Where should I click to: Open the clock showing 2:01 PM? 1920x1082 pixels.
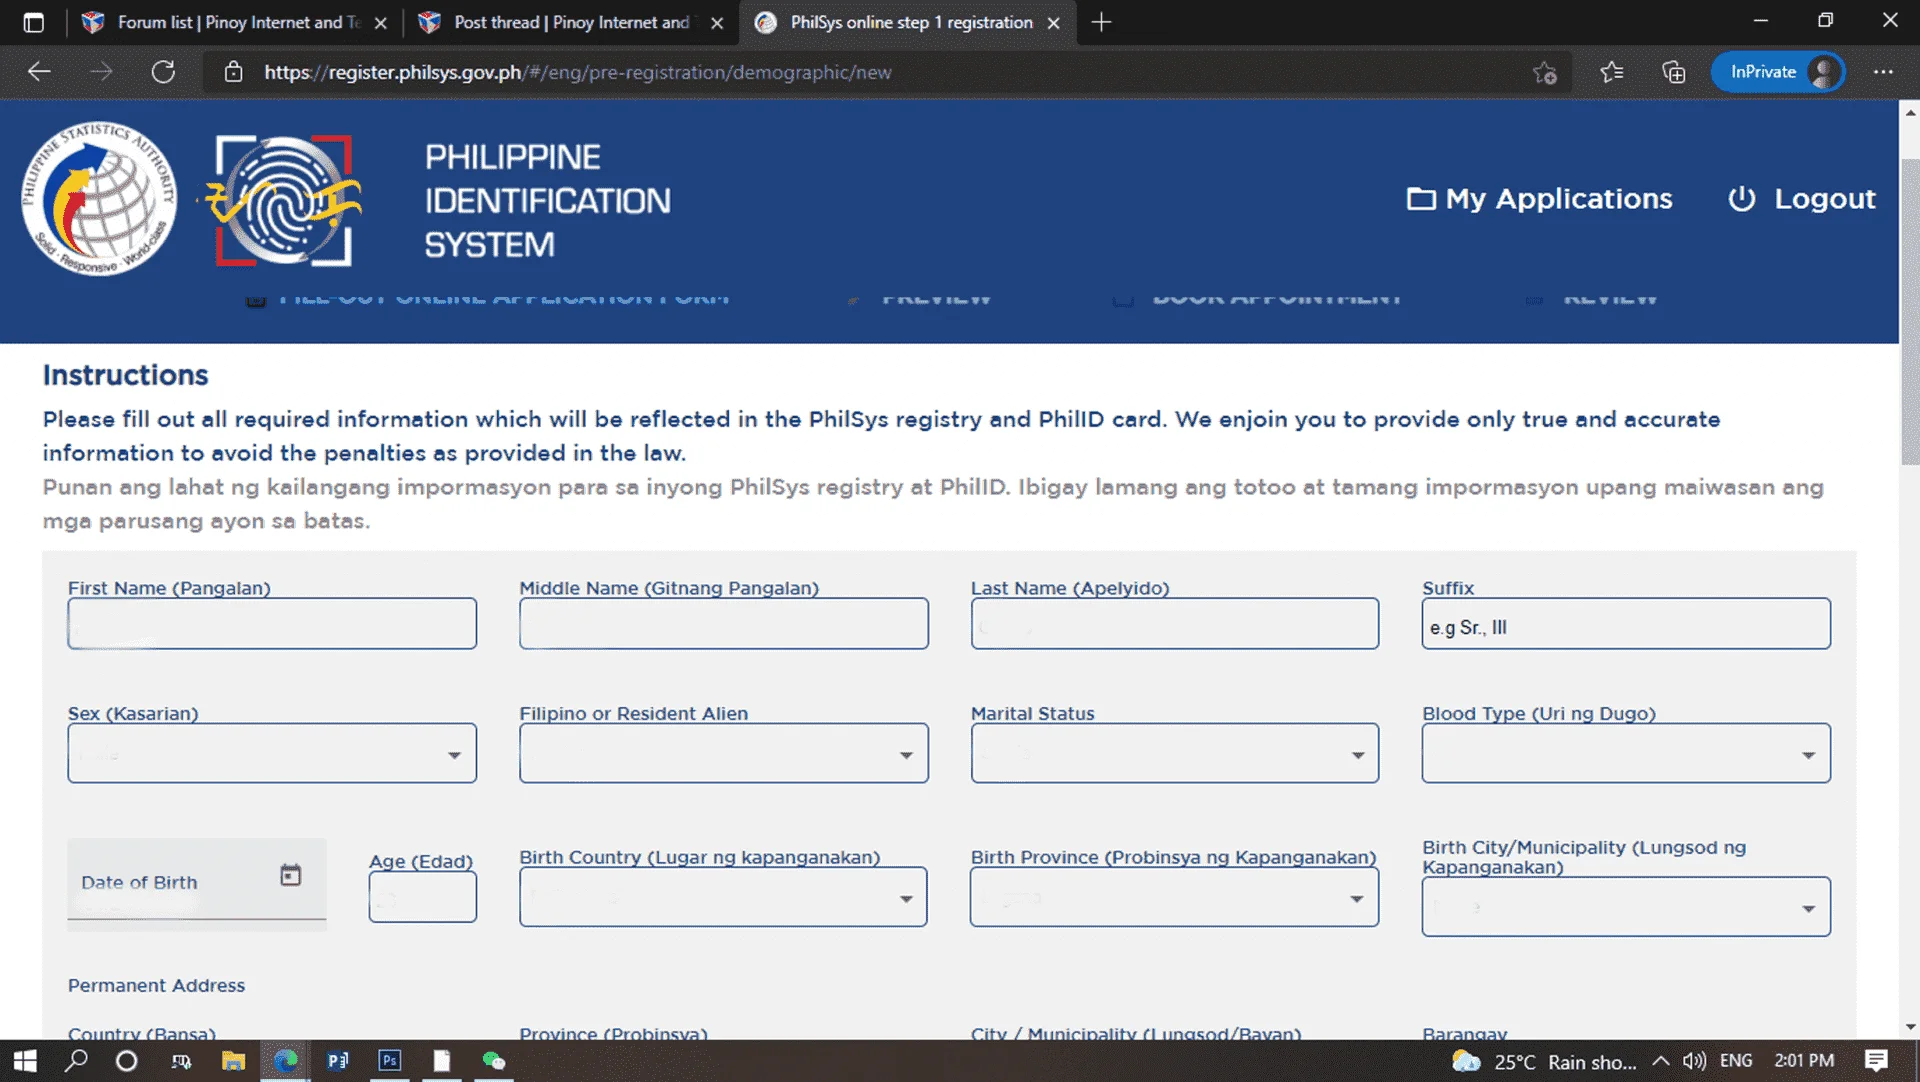[x=1804, y=1061]
